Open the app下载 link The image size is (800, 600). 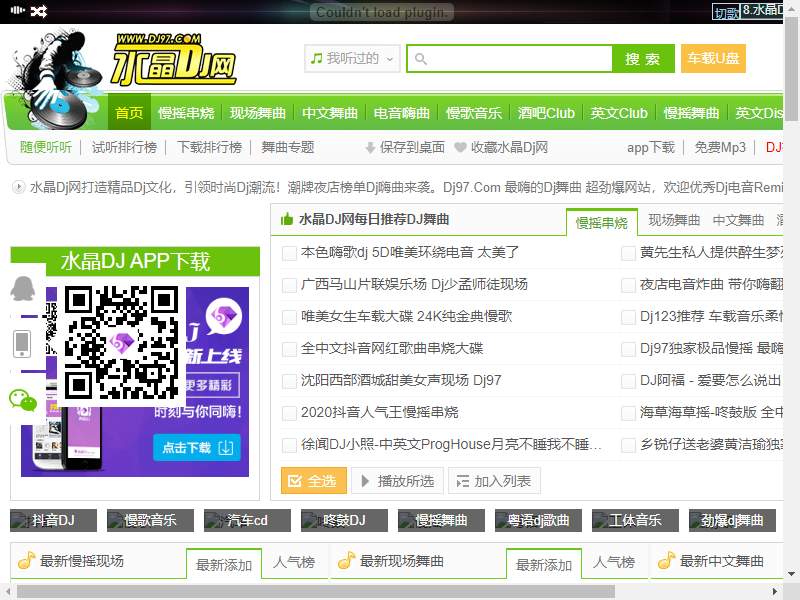(x=651, y=147)
